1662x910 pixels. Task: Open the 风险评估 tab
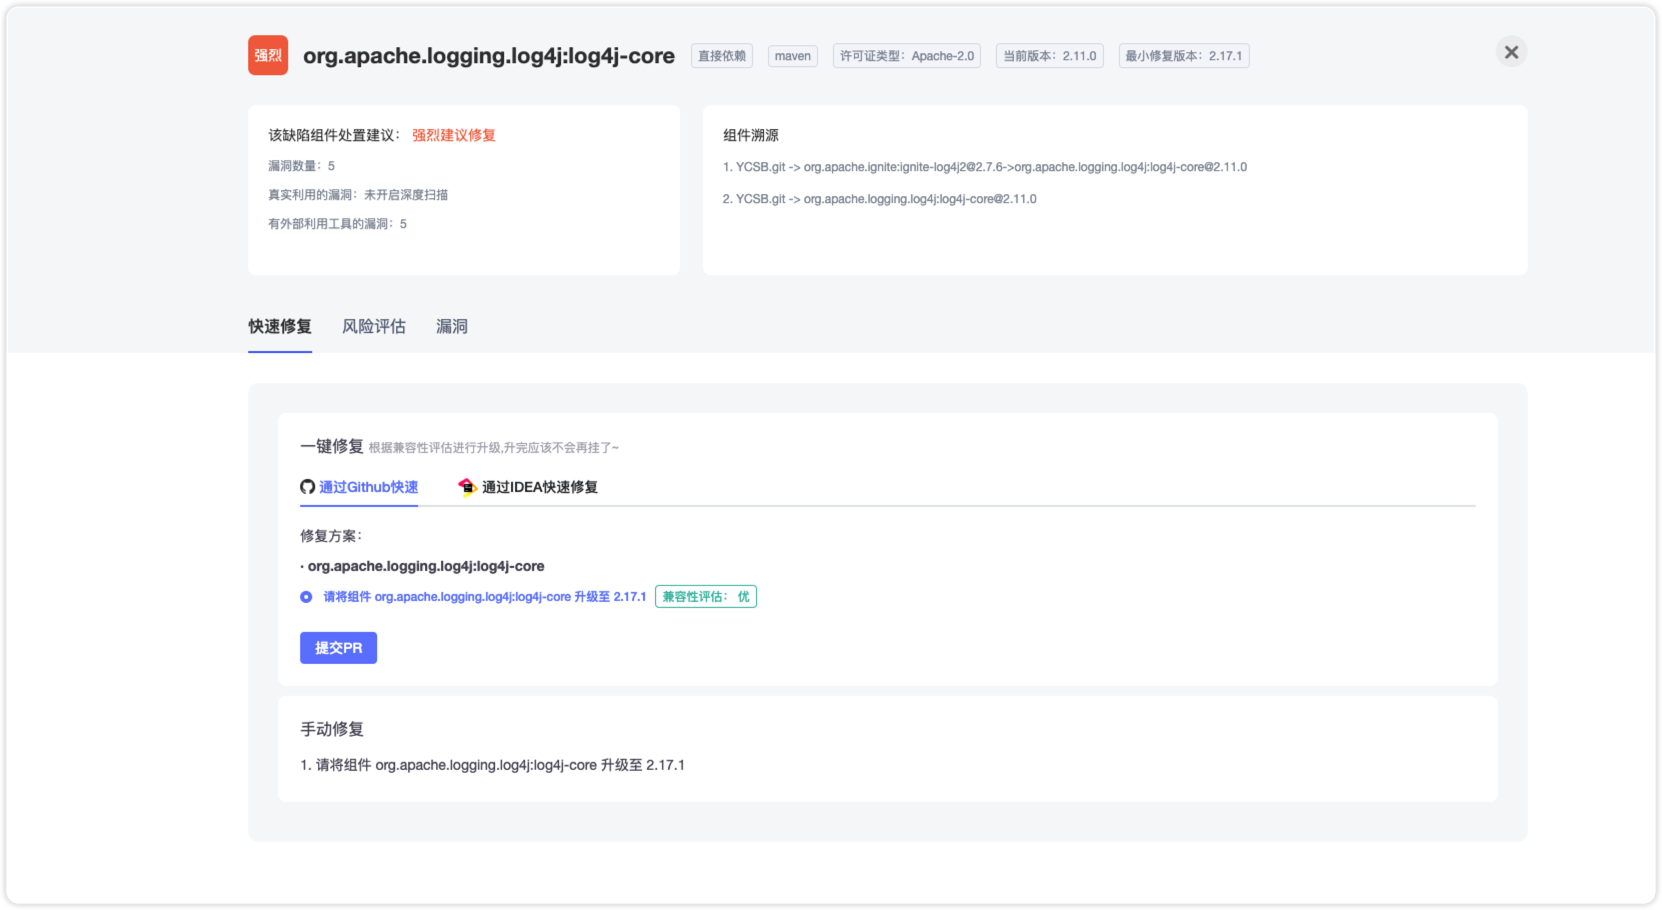pos(374,327)
